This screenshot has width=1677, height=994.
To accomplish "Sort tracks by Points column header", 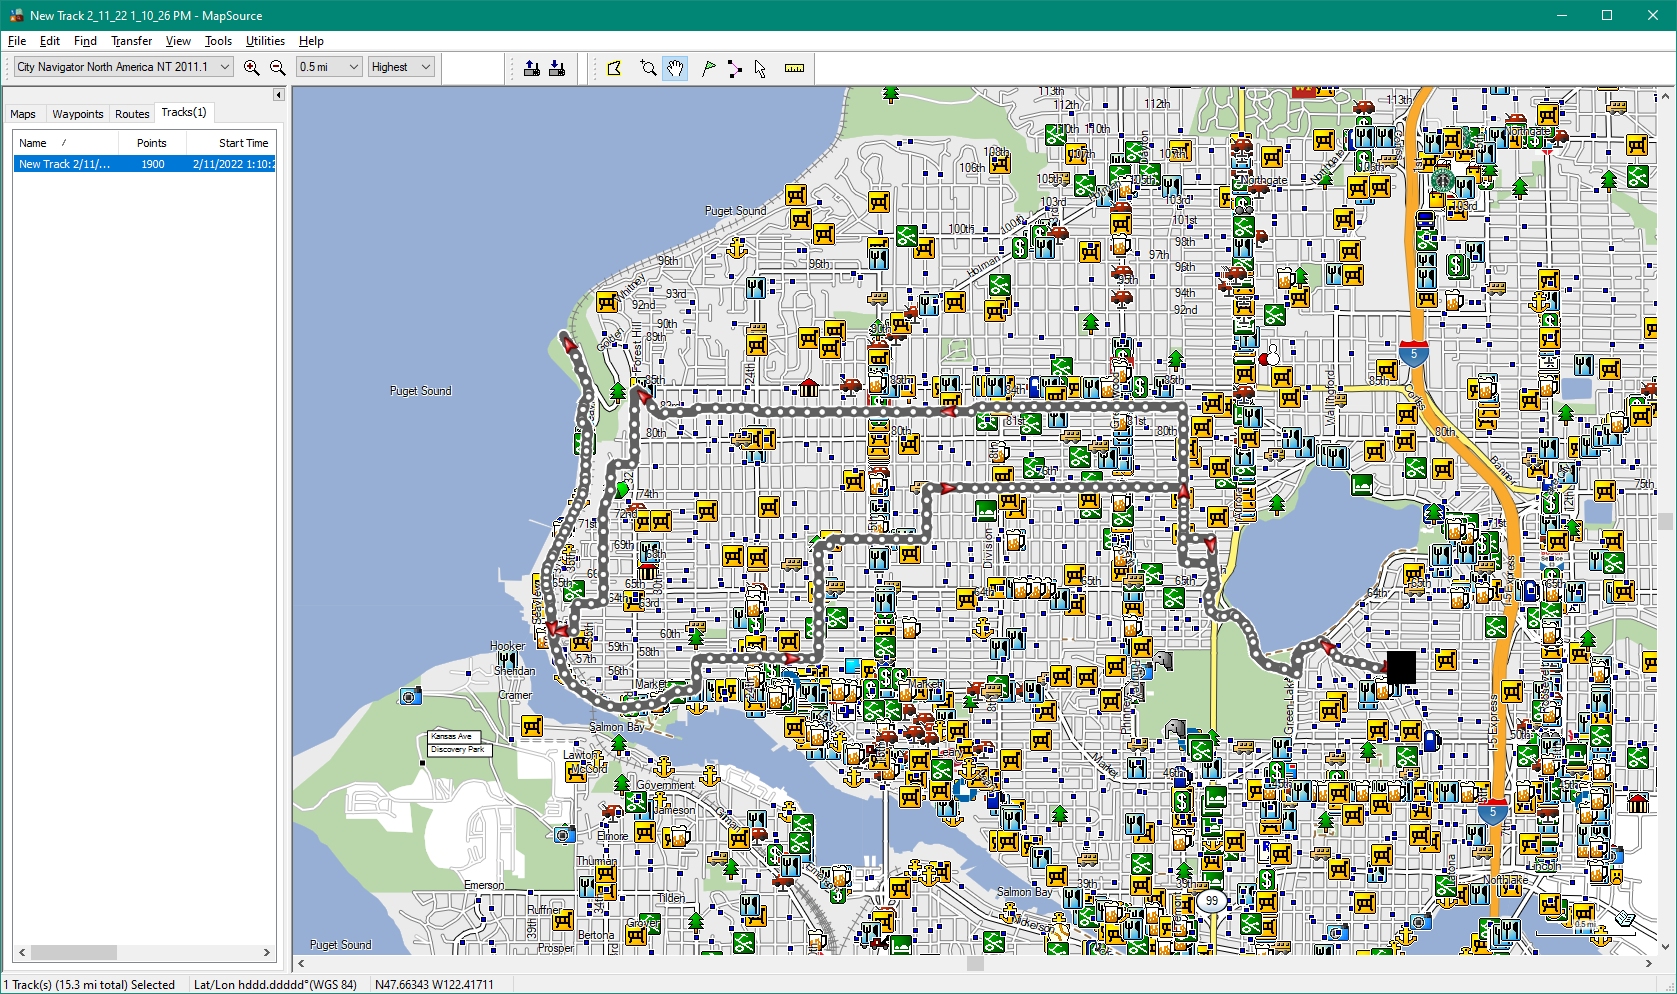I will (x=152, y=143).
